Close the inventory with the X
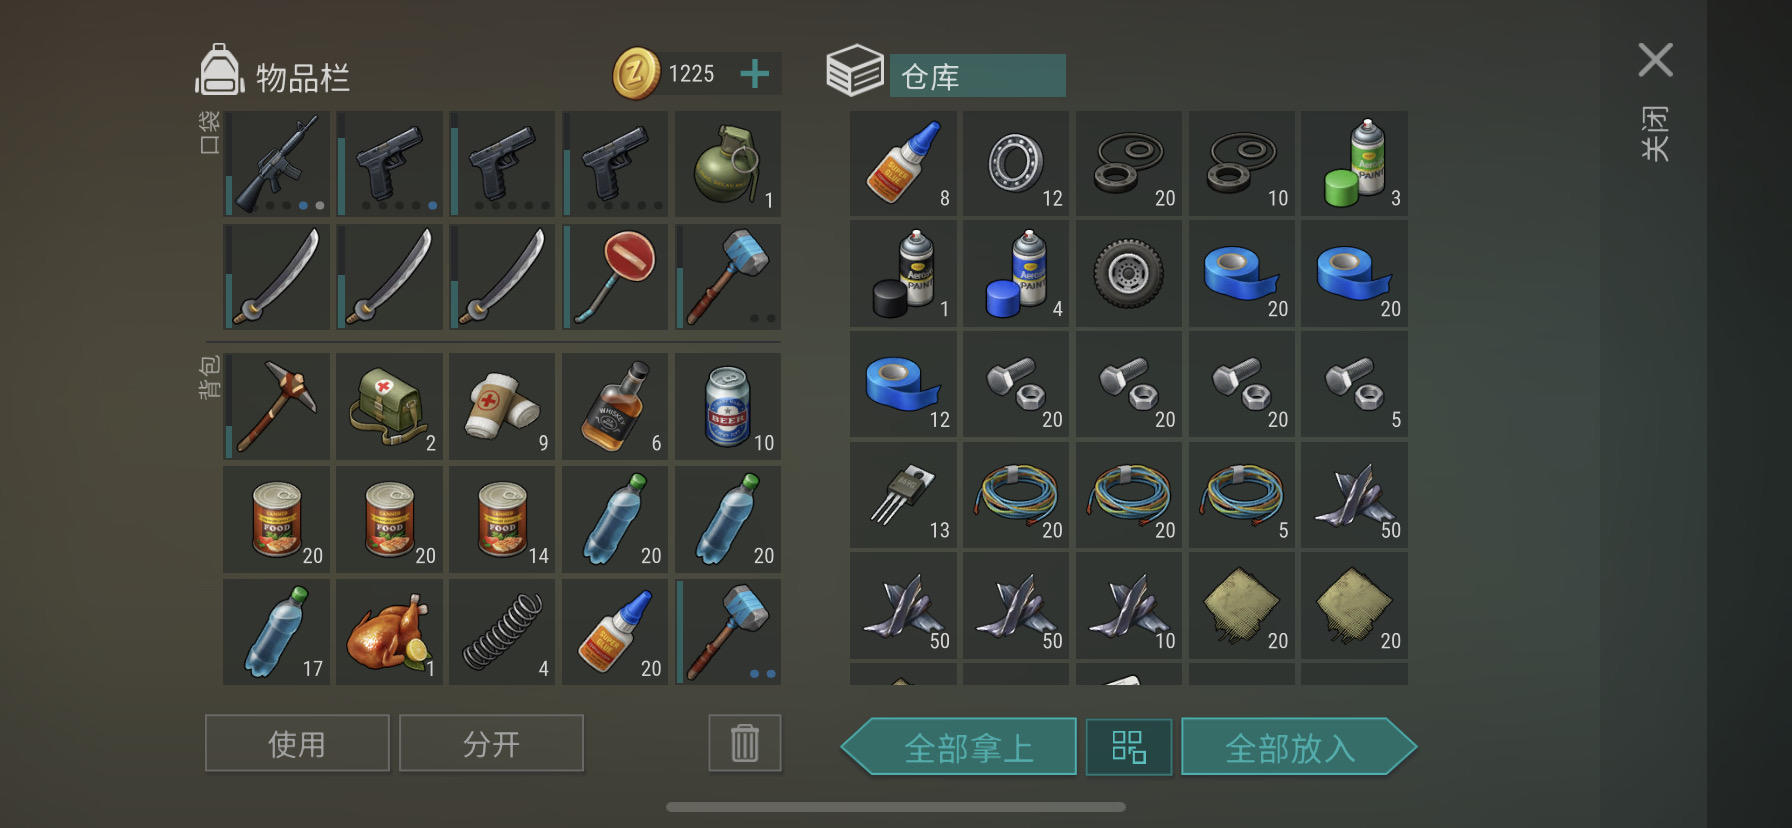This screenshot has width=1792, height=828. click(x=1656, y=60)
